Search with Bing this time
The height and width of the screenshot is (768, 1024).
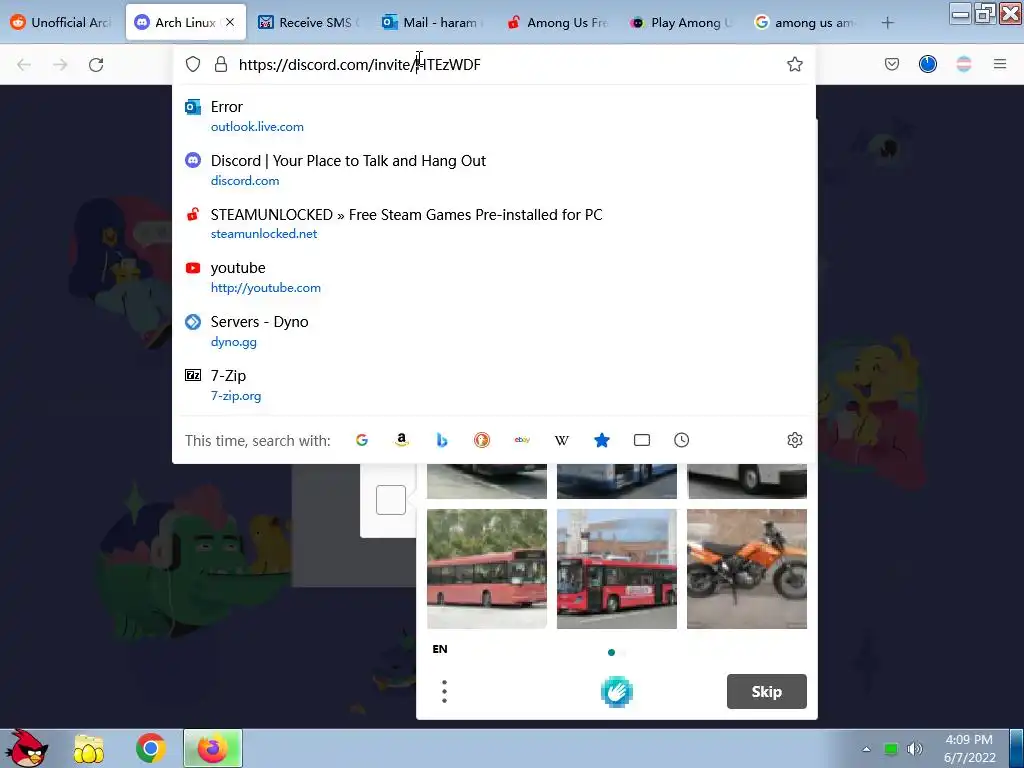pos(441,440)
